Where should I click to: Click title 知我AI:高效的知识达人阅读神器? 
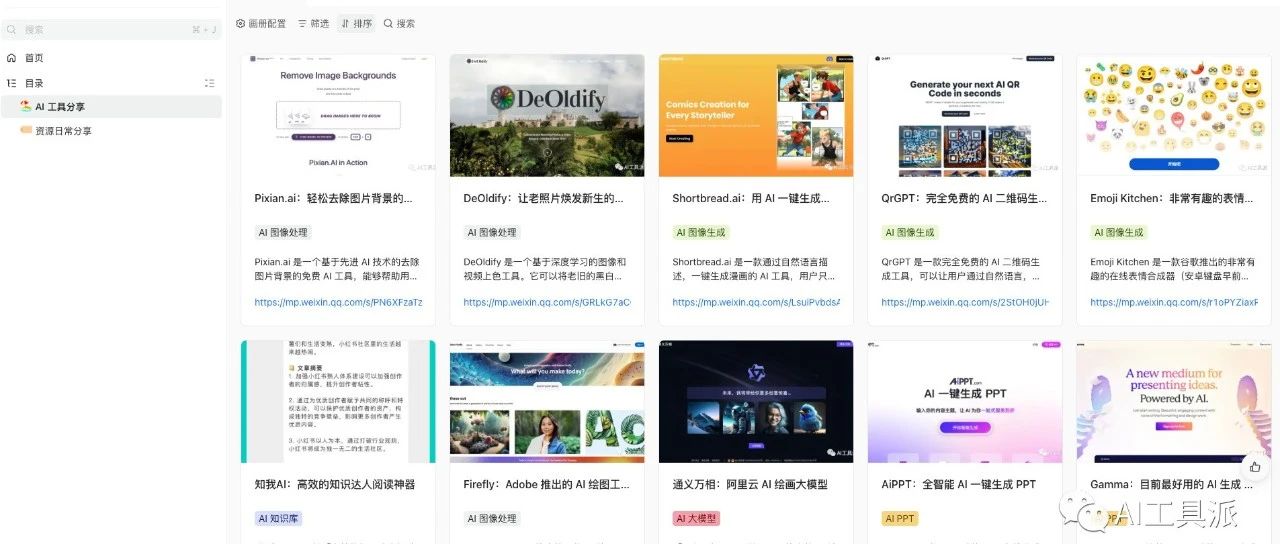334,484
